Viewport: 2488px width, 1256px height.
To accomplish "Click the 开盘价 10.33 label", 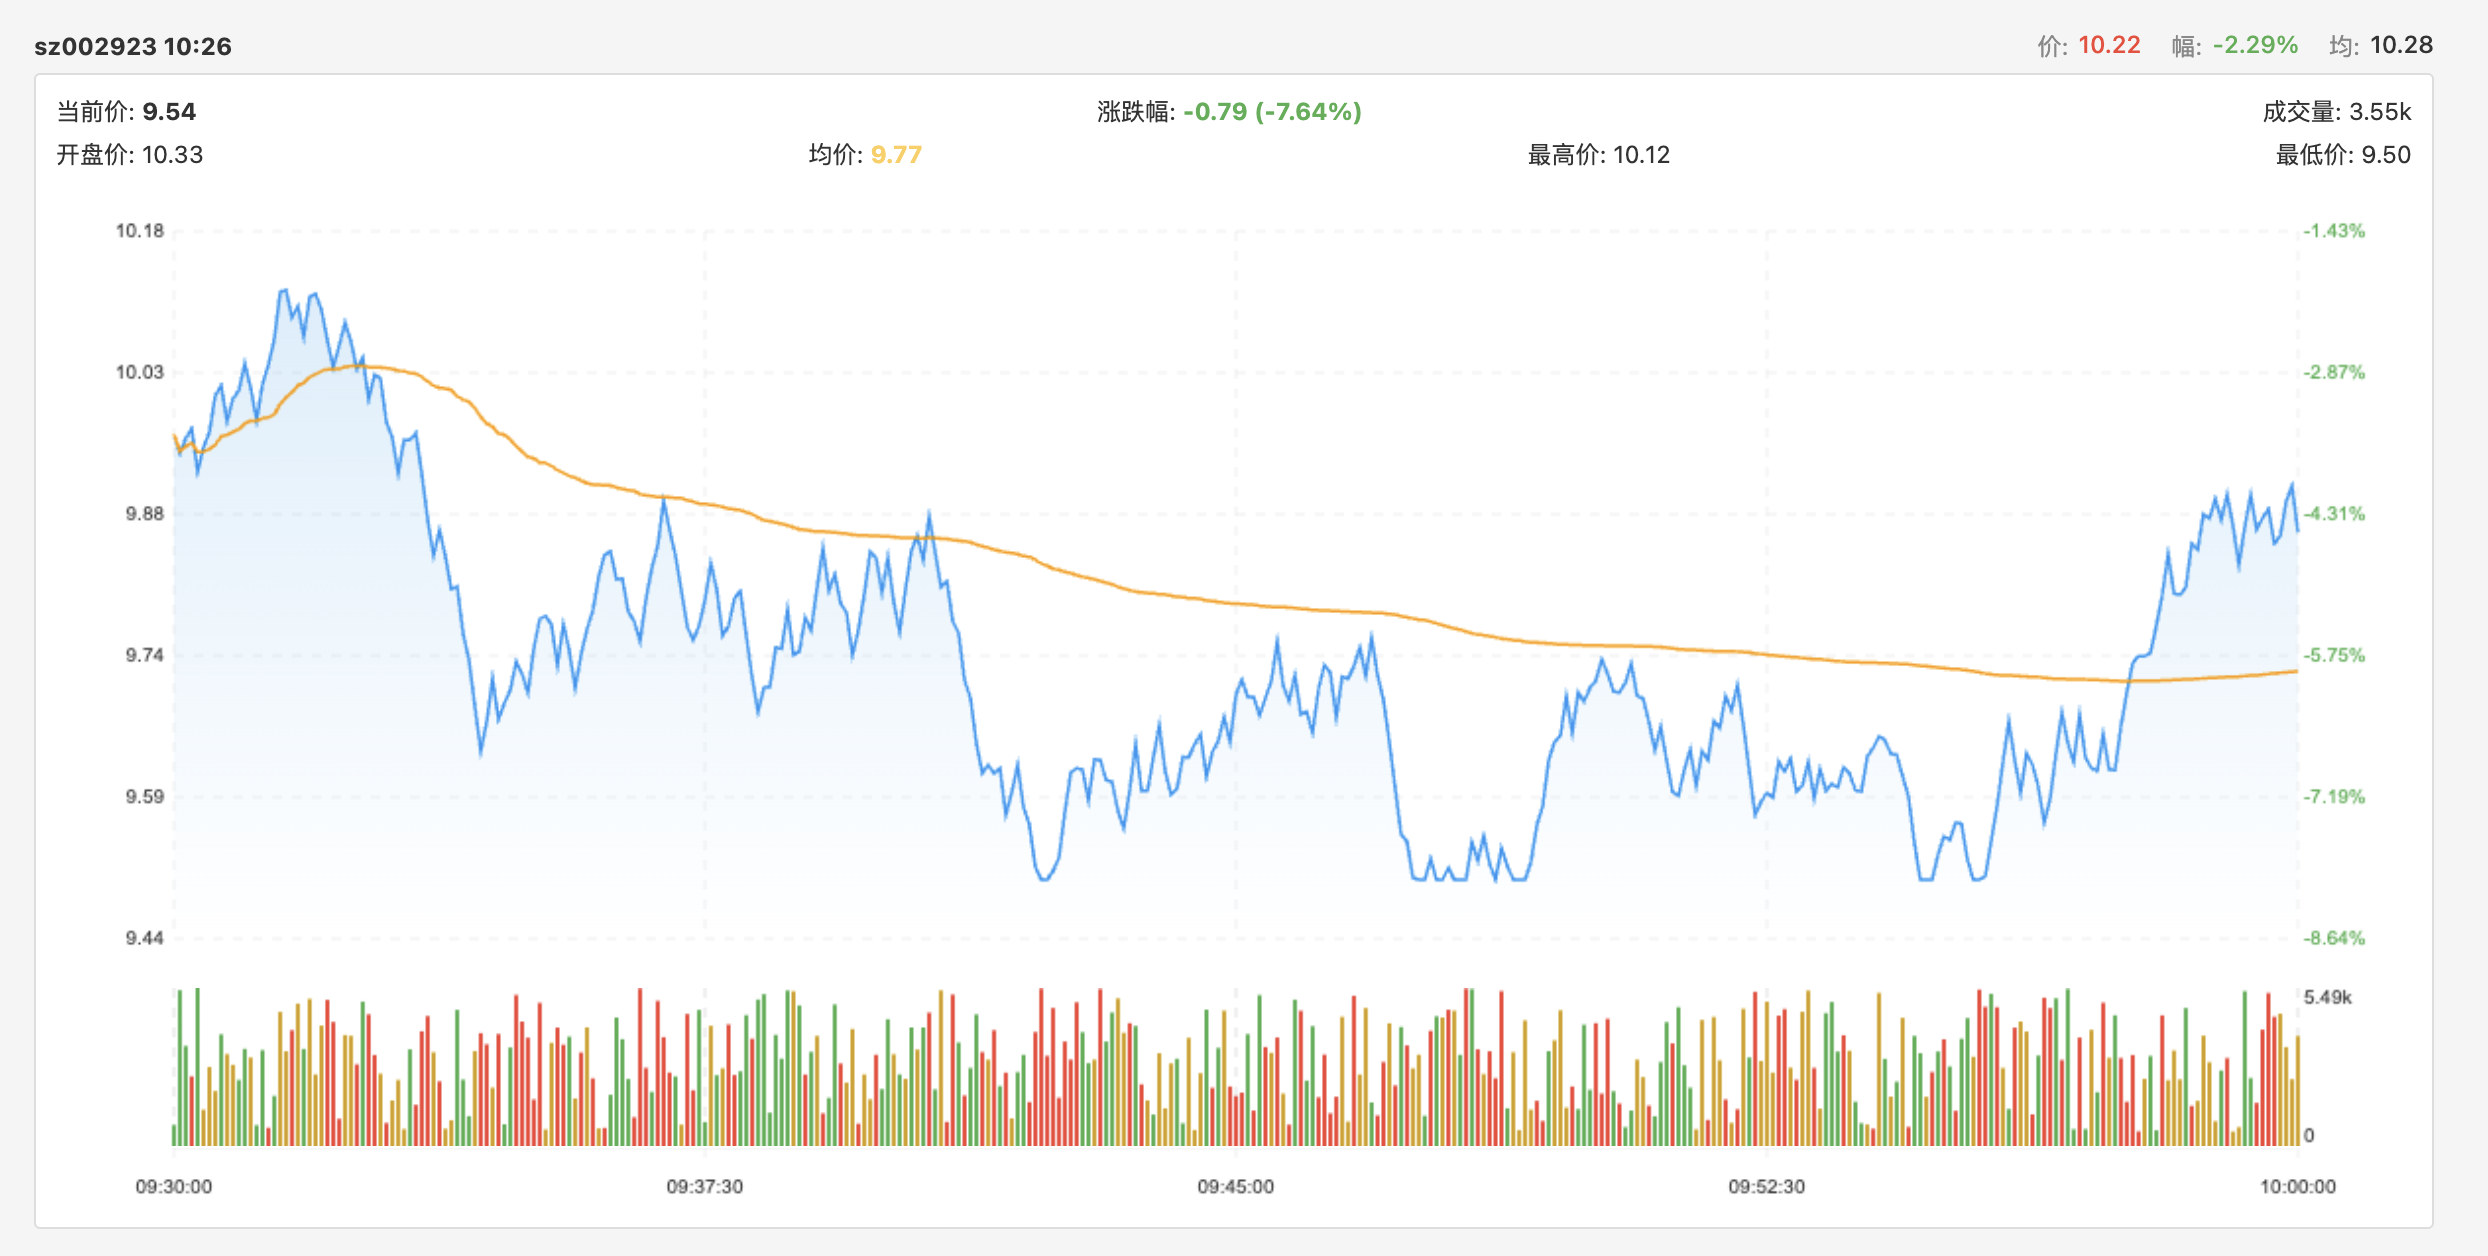I will click(x=130, y=155).
